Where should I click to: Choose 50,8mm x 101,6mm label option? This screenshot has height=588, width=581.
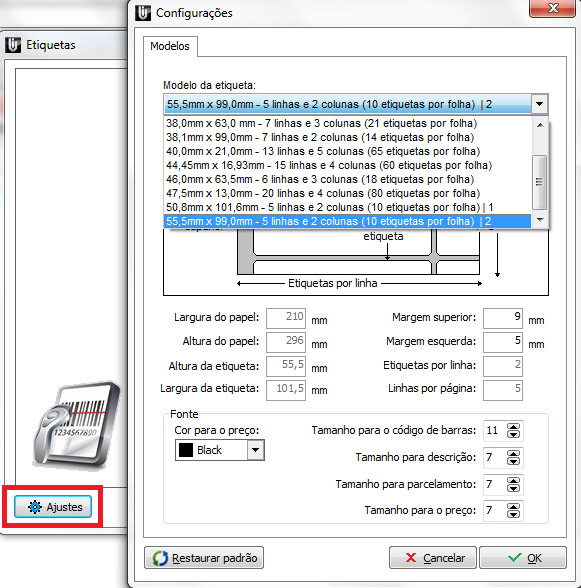330,207
